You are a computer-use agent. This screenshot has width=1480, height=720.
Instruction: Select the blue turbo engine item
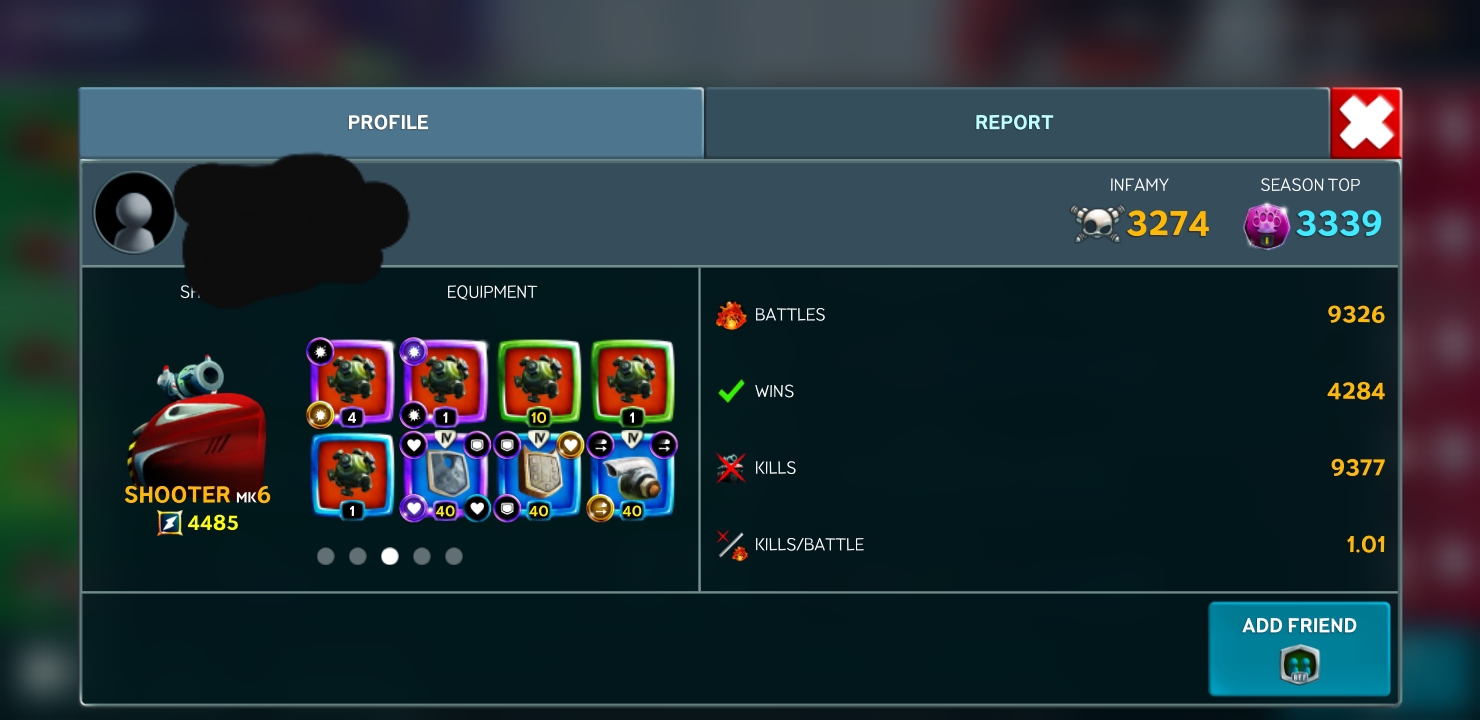coord(632,476)
